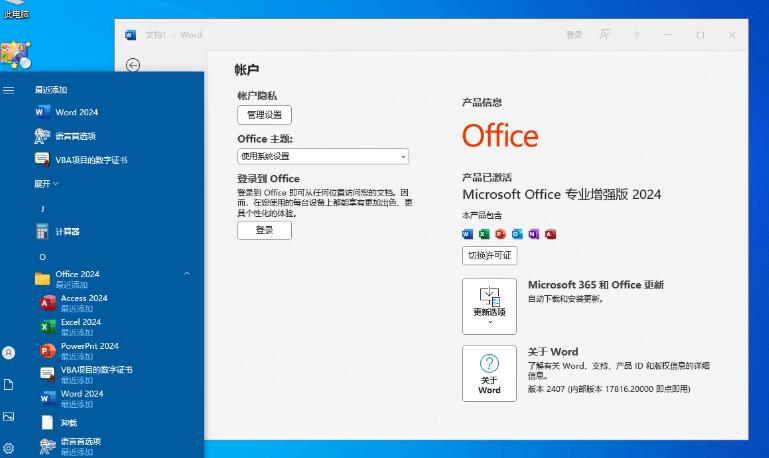
Task: Open Help question mark in the title bar
Action: click(x=637, y=35)
